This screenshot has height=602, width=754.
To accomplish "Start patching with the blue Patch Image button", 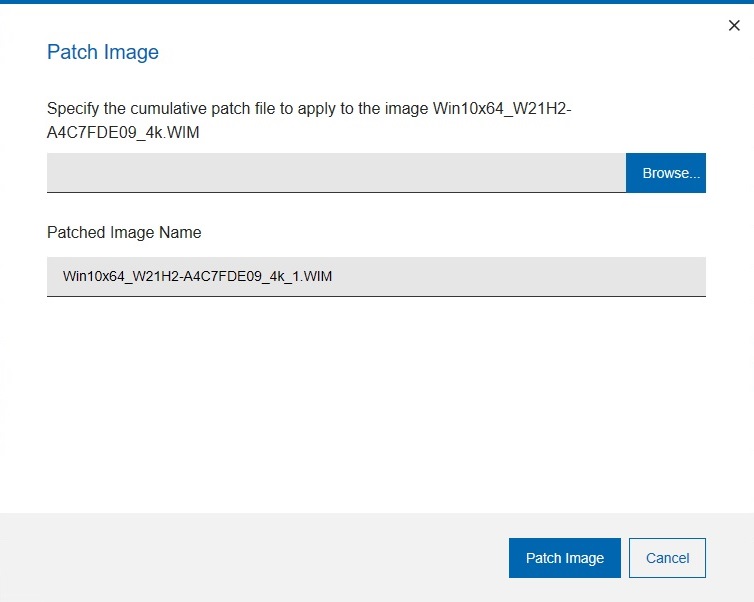I will tap(565, 558).
